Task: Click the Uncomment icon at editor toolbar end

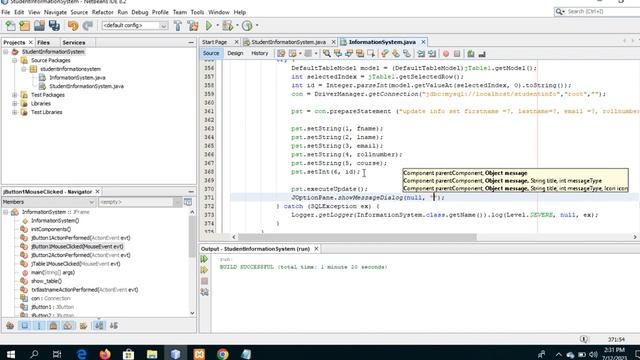Action: point(482,53)
